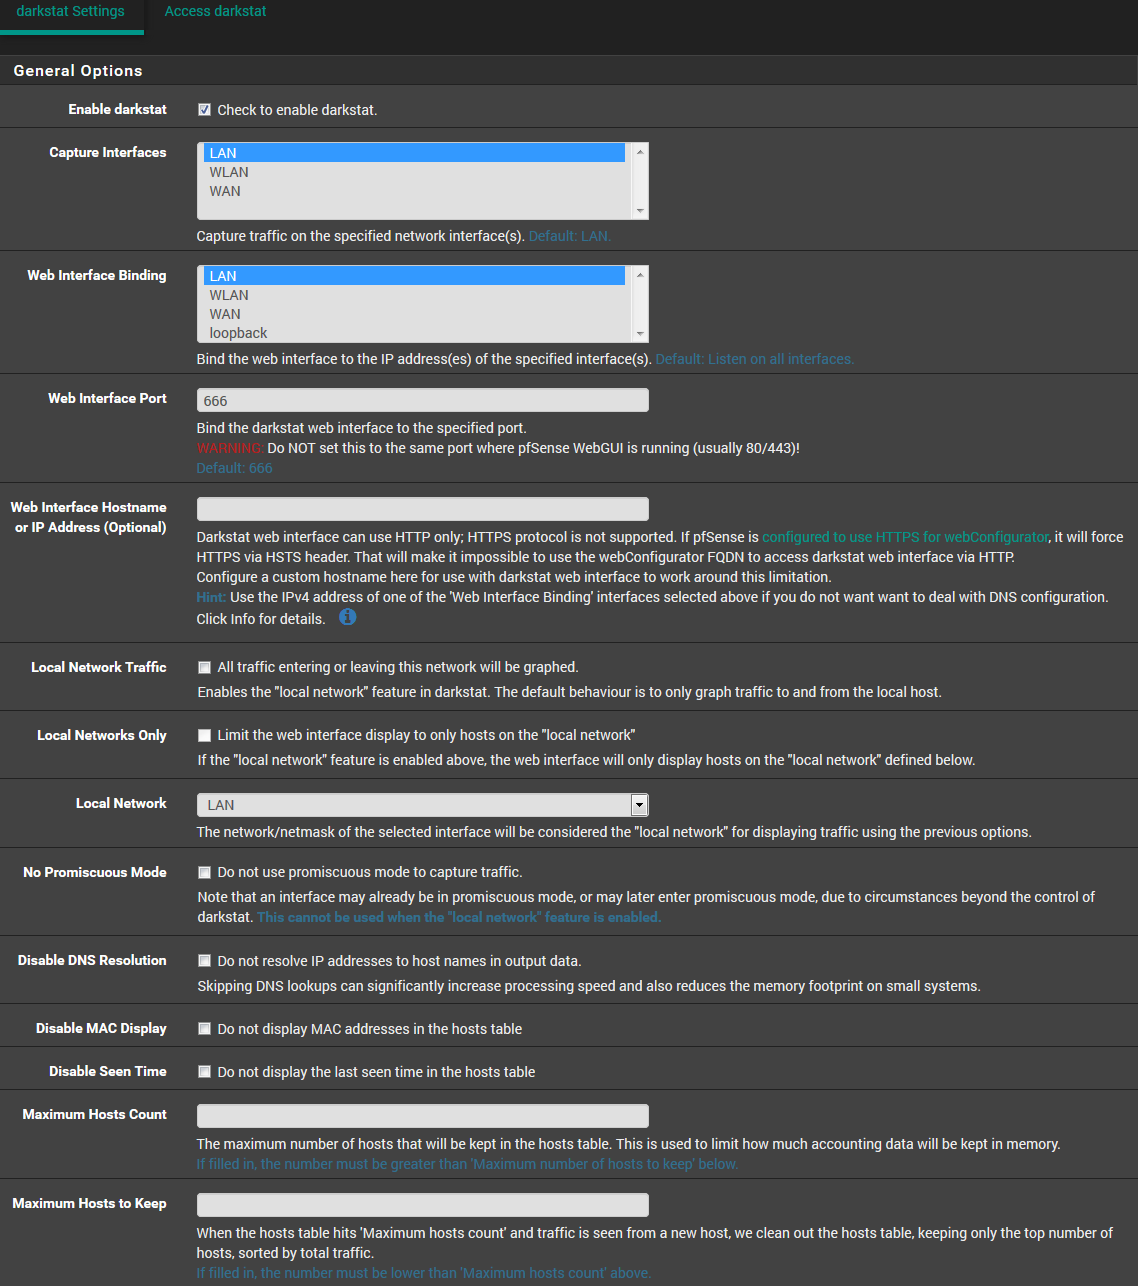Click the Maximum Hosts to Keep field
This screenshot has height=1286, width=1138.
pos(422,1205)
